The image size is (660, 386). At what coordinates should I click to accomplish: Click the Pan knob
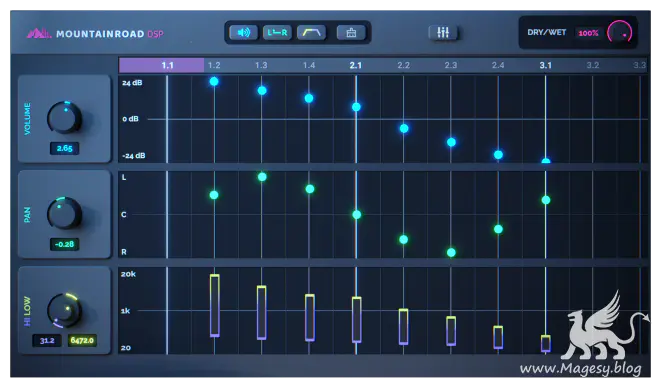[x=64, y=213]
